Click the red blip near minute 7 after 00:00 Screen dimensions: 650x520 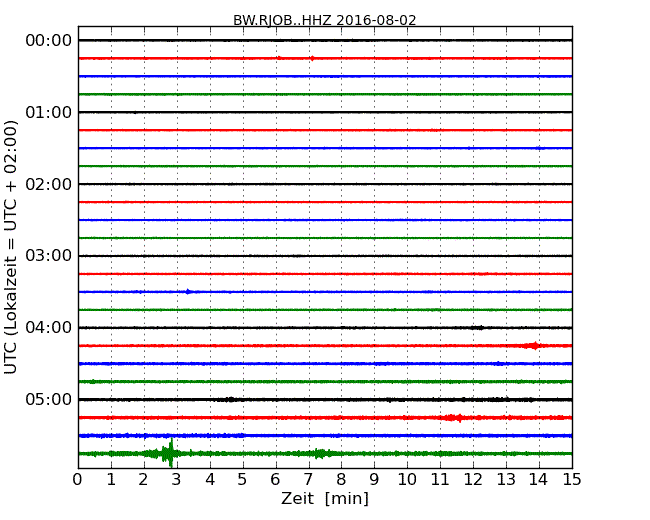(312, 58)
